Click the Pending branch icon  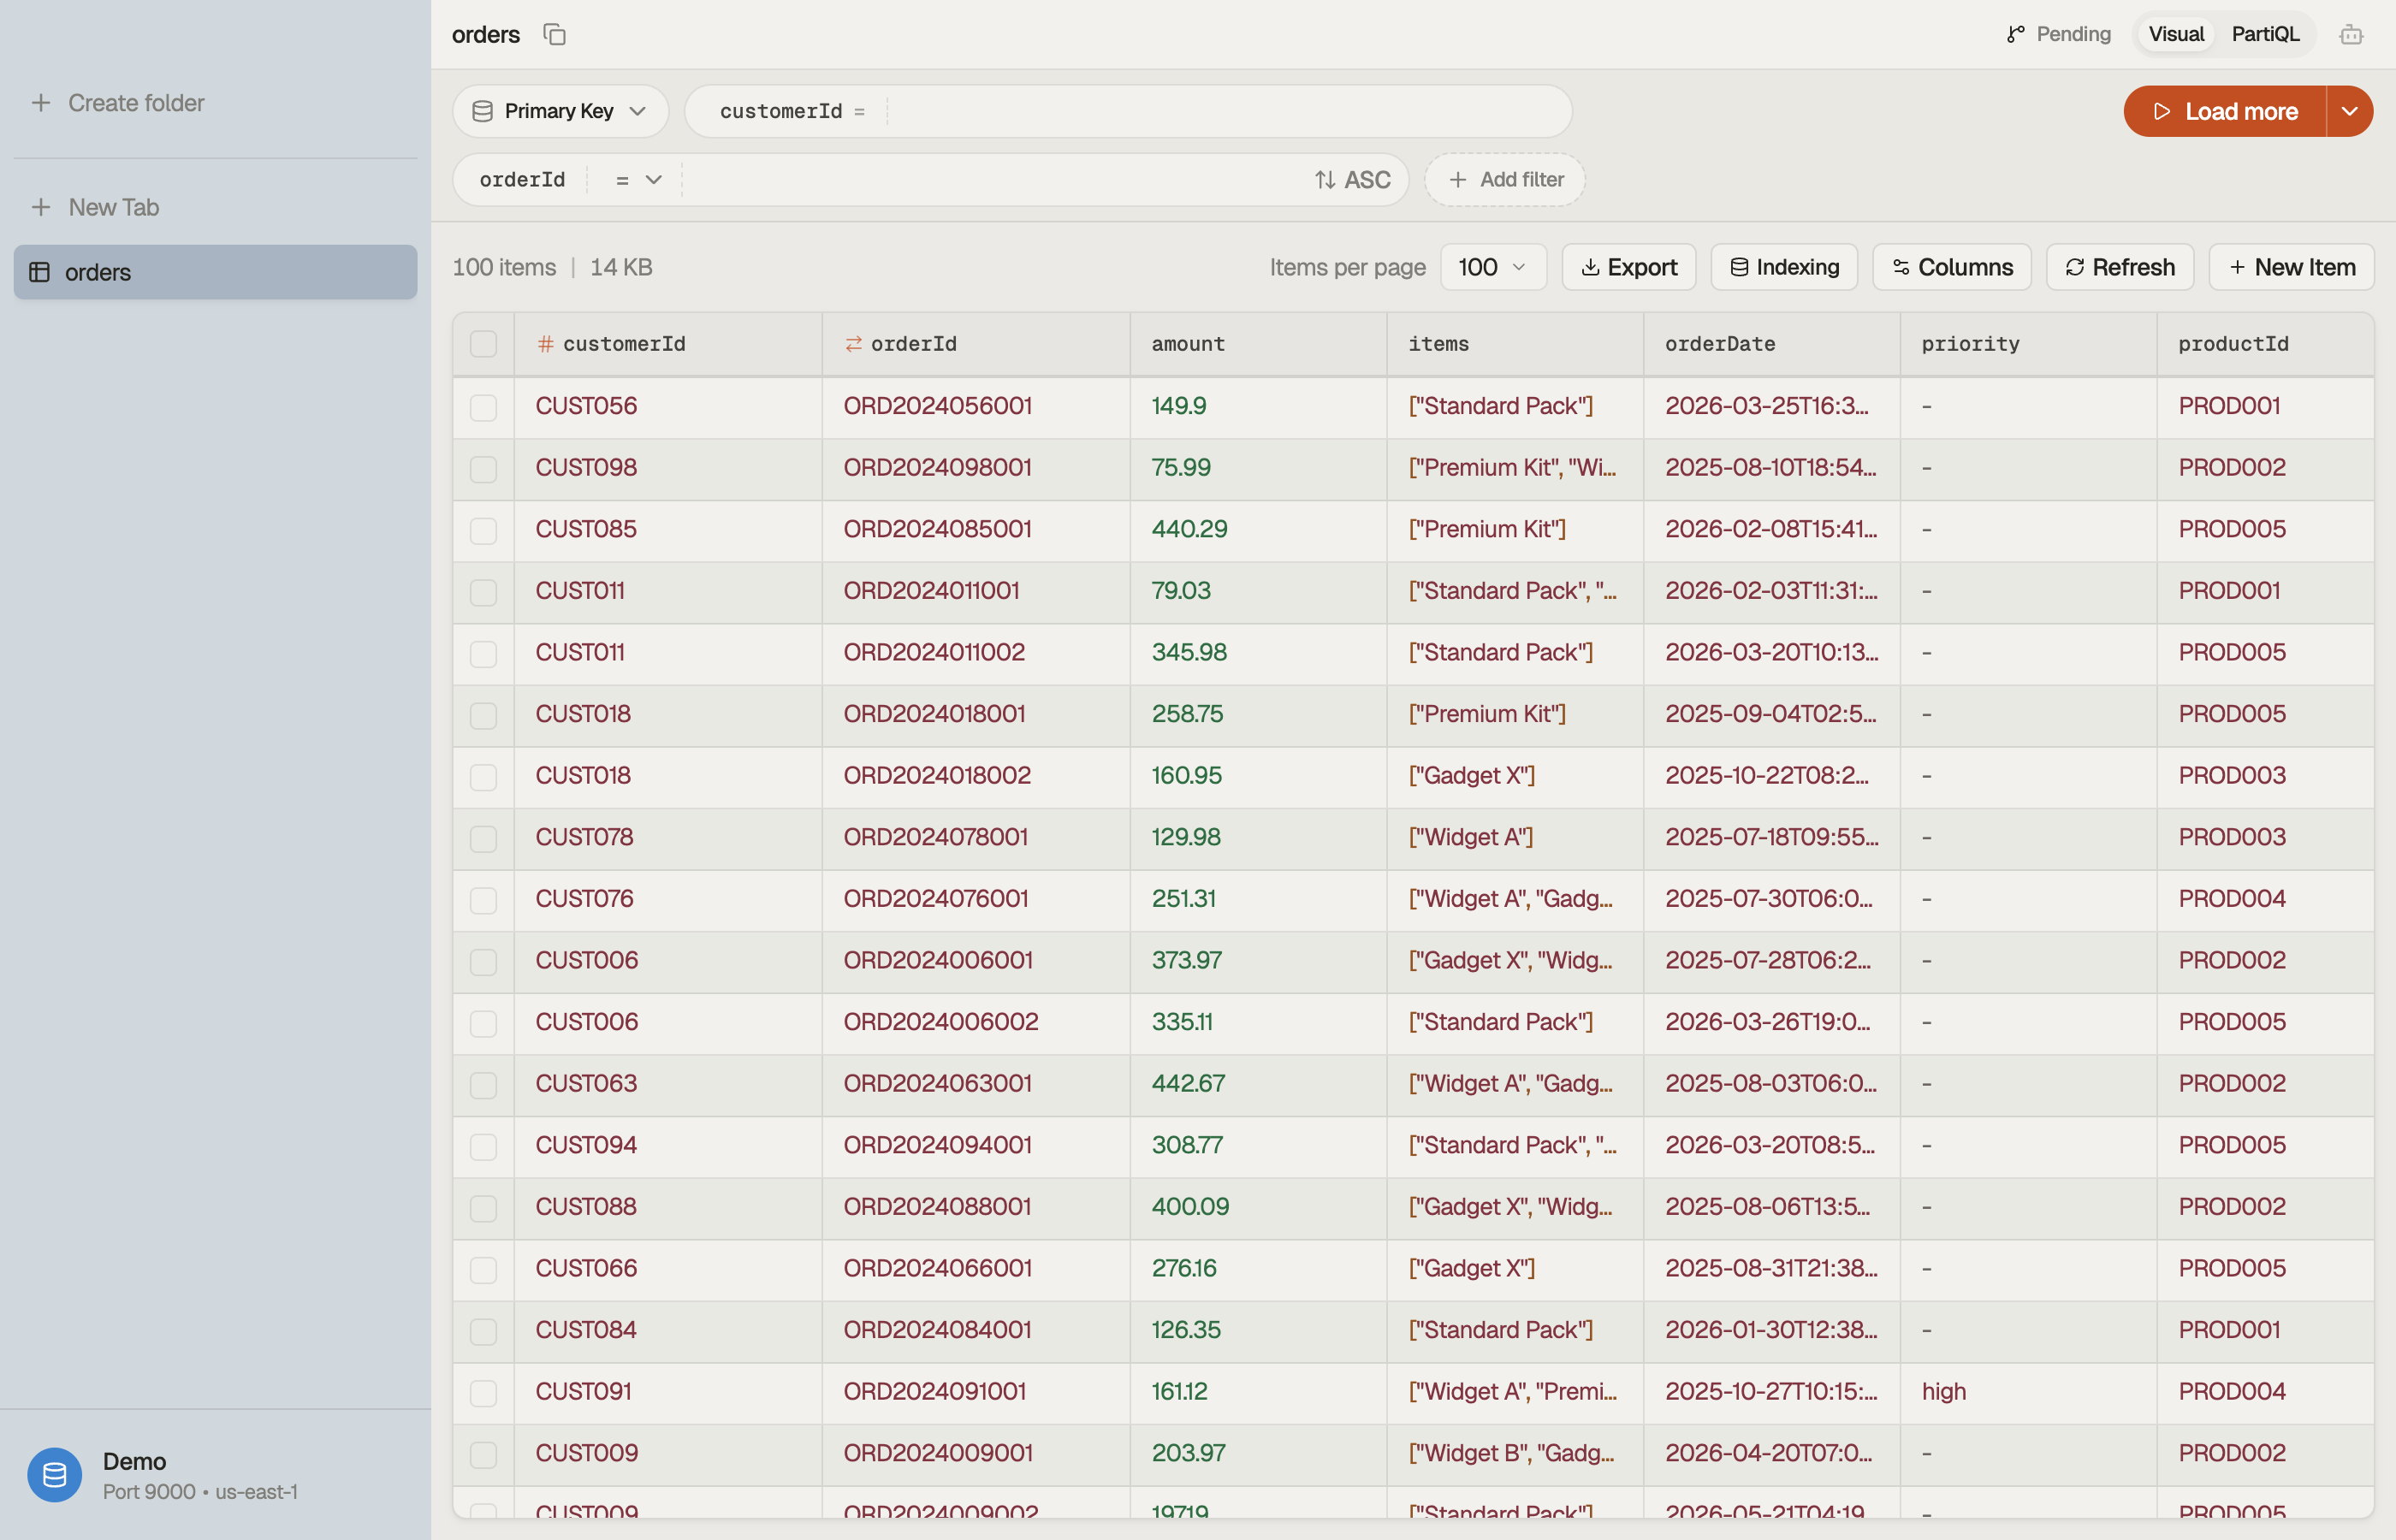pos(2016,34)
